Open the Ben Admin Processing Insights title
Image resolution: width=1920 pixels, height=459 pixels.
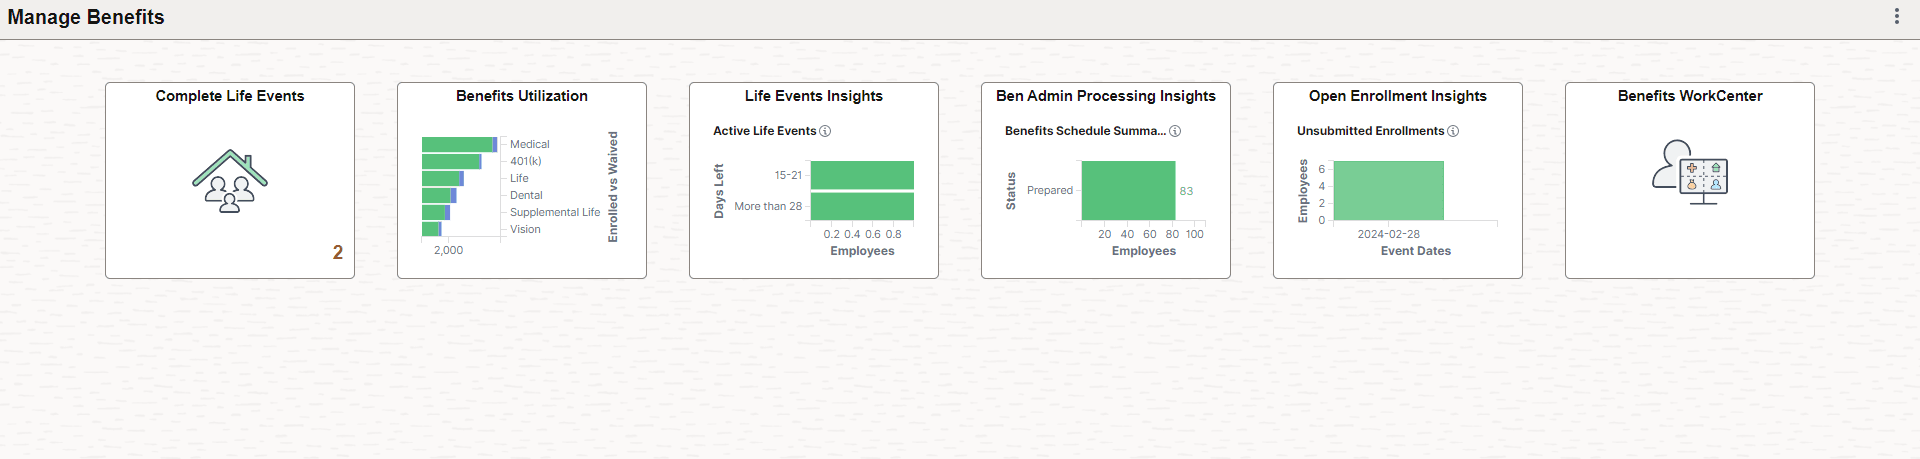pos(1105,96)
